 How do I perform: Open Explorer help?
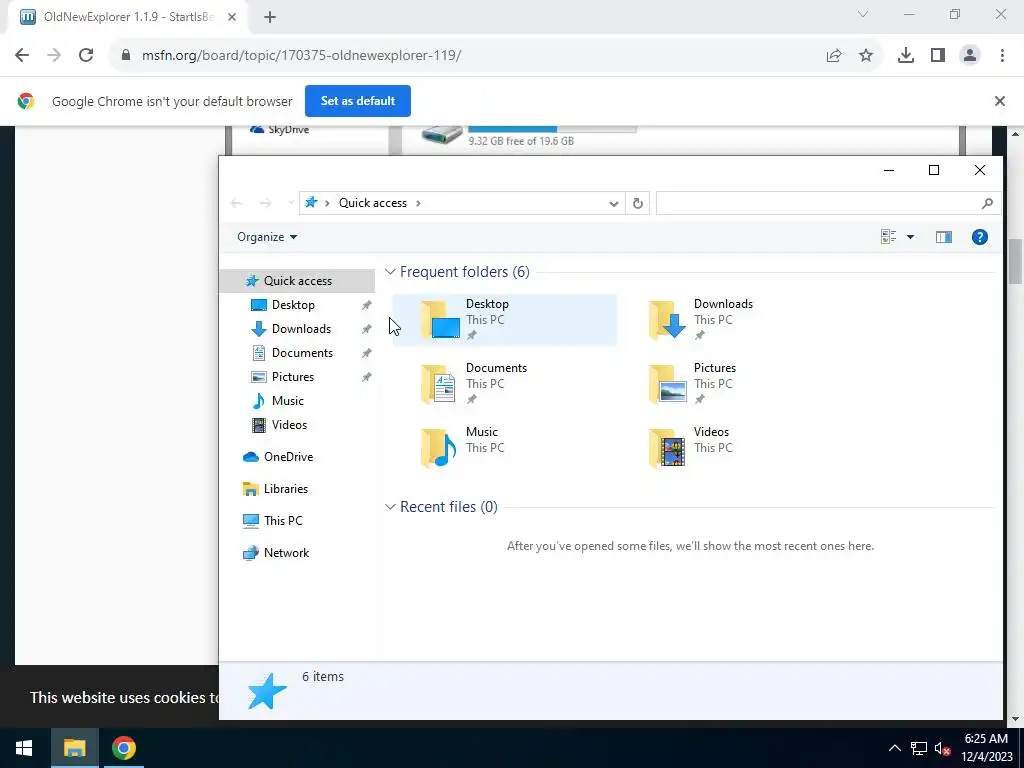[x=980, y=237]
